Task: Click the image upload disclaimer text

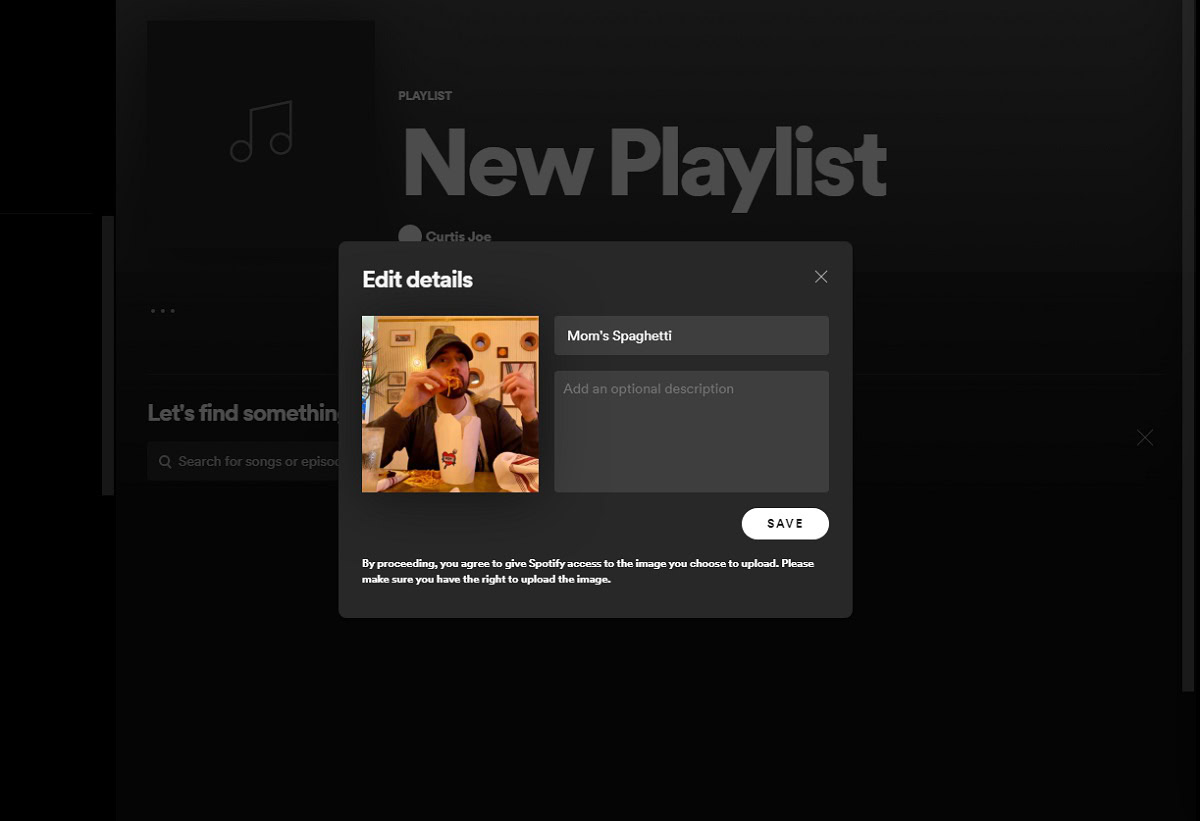Action: click(x=587, y=571)
